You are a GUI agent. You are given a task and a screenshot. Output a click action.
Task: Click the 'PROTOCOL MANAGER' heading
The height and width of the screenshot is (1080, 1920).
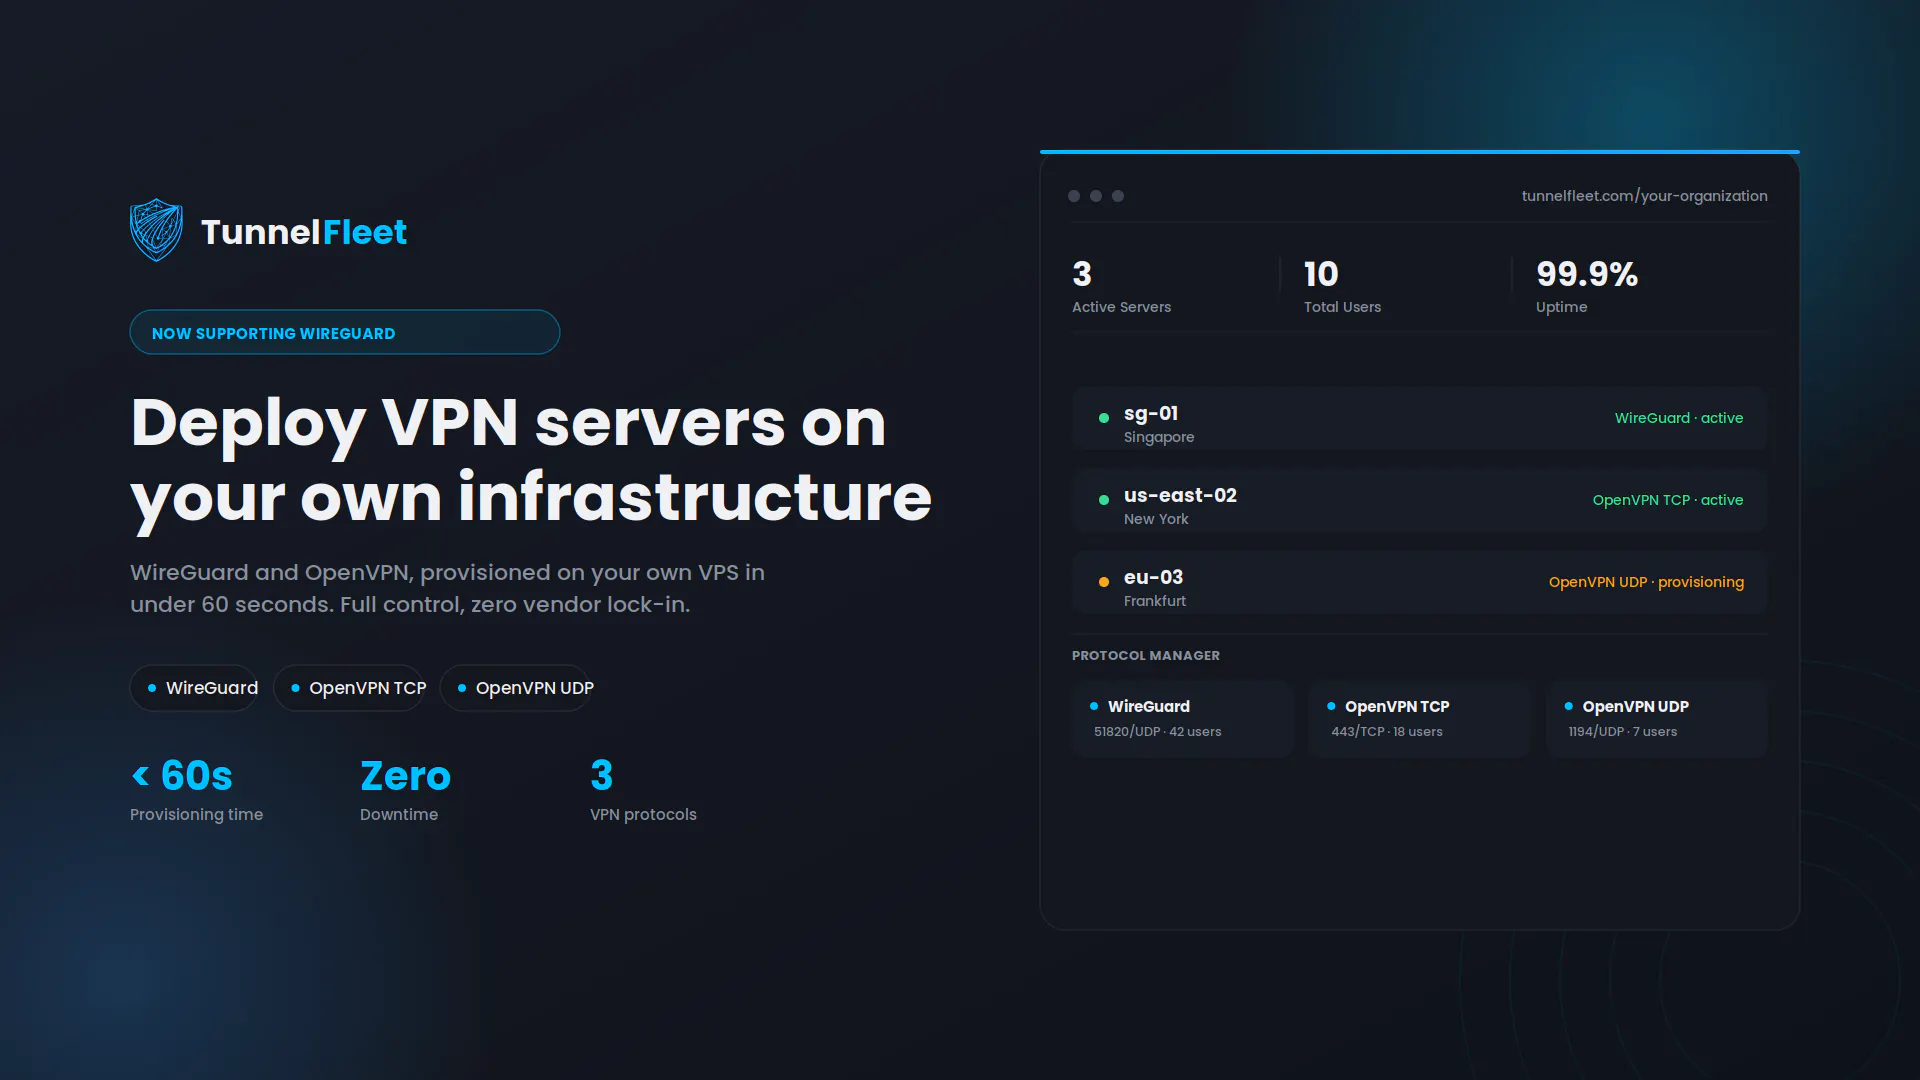pos(1146,656)
